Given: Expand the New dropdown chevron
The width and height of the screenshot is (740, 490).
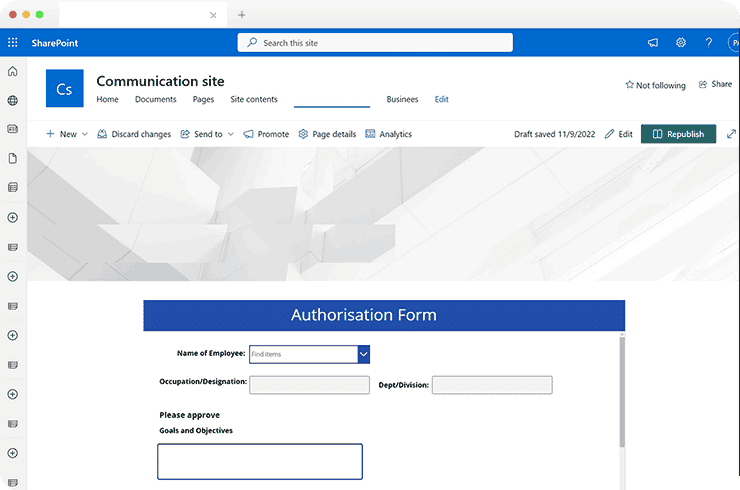Looking at the screenshot, I should point(84,134).
